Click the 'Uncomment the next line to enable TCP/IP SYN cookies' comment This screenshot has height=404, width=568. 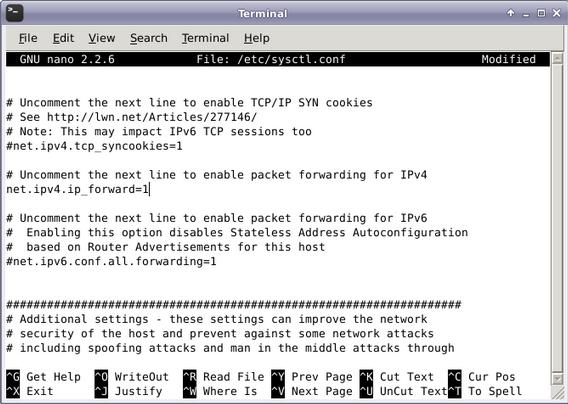pos(189,103)
